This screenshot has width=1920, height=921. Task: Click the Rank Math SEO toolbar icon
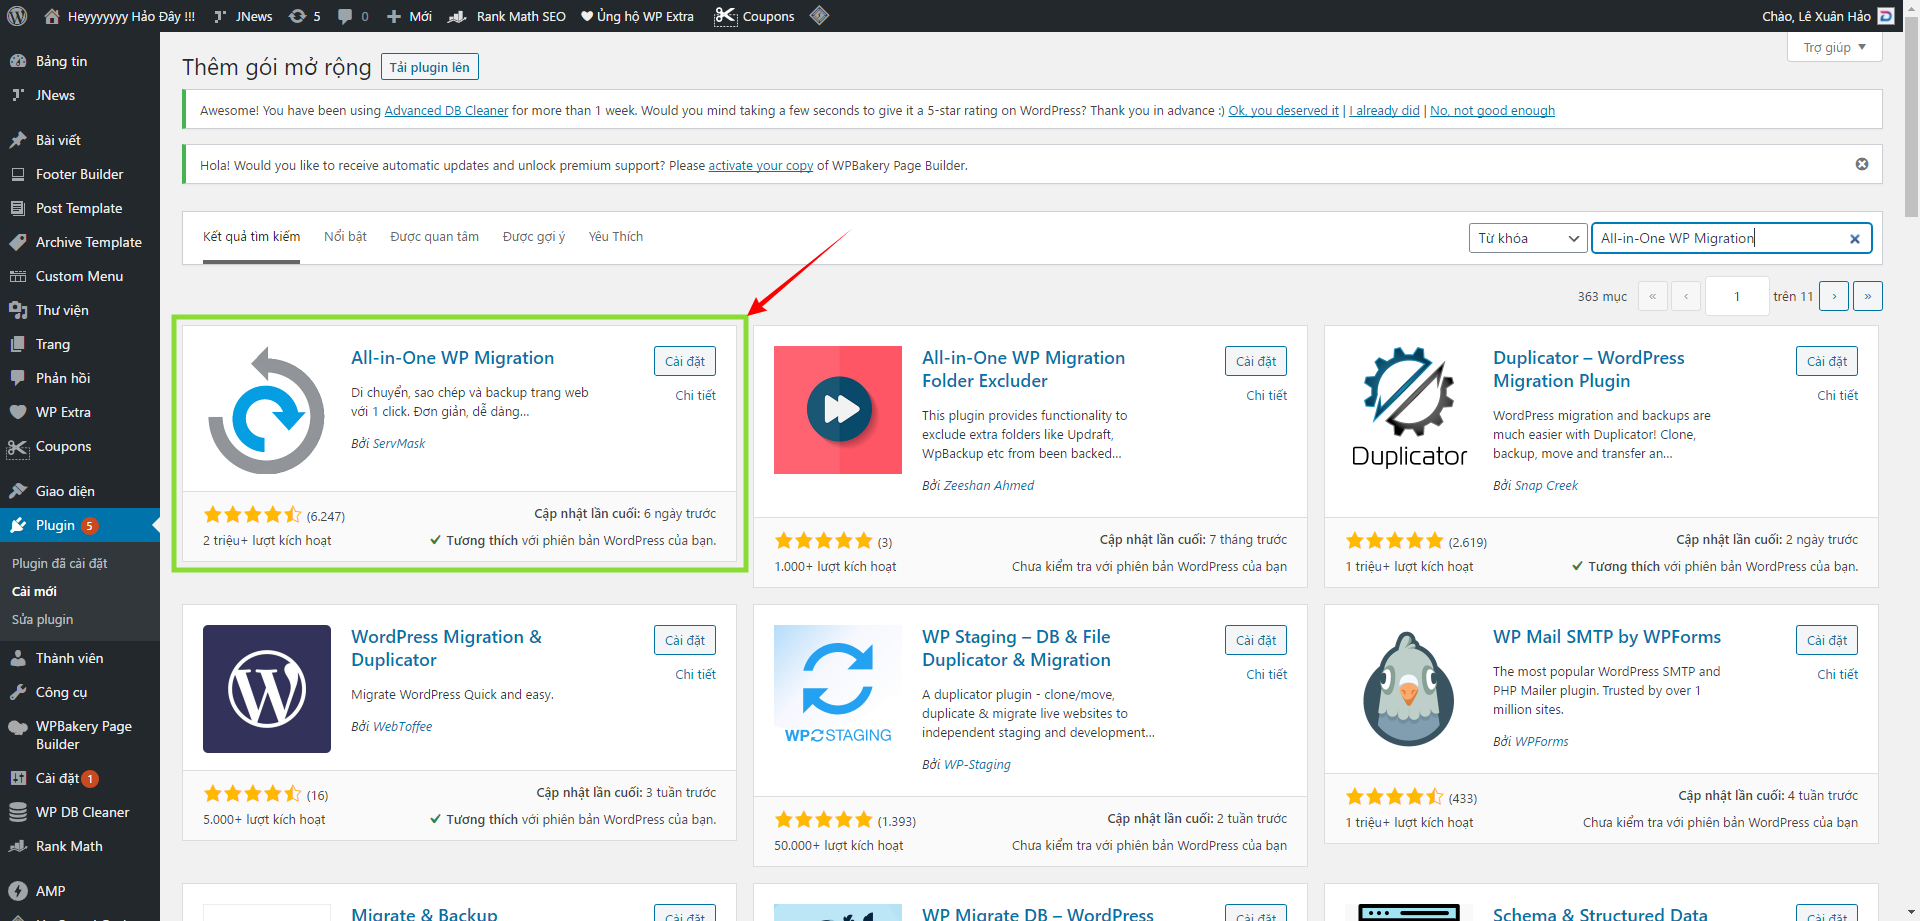point(456,16)
